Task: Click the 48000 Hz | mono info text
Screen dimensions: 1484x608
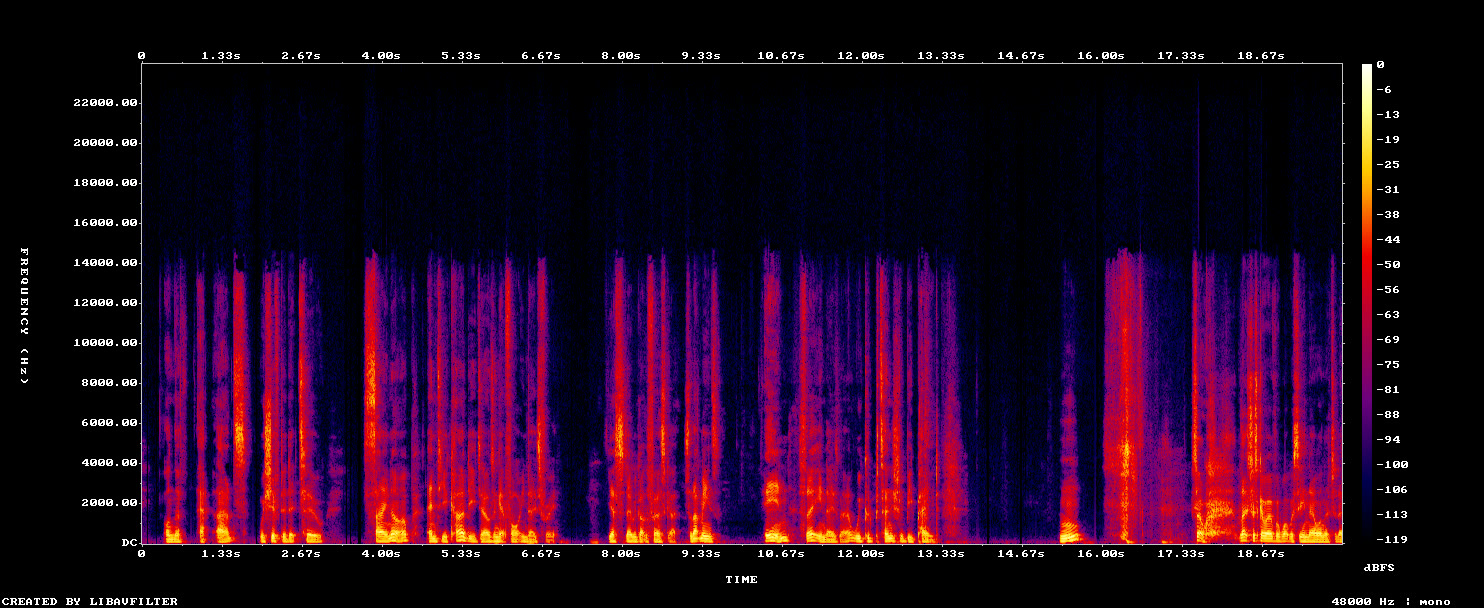Action: click(x=1391, y=602)
